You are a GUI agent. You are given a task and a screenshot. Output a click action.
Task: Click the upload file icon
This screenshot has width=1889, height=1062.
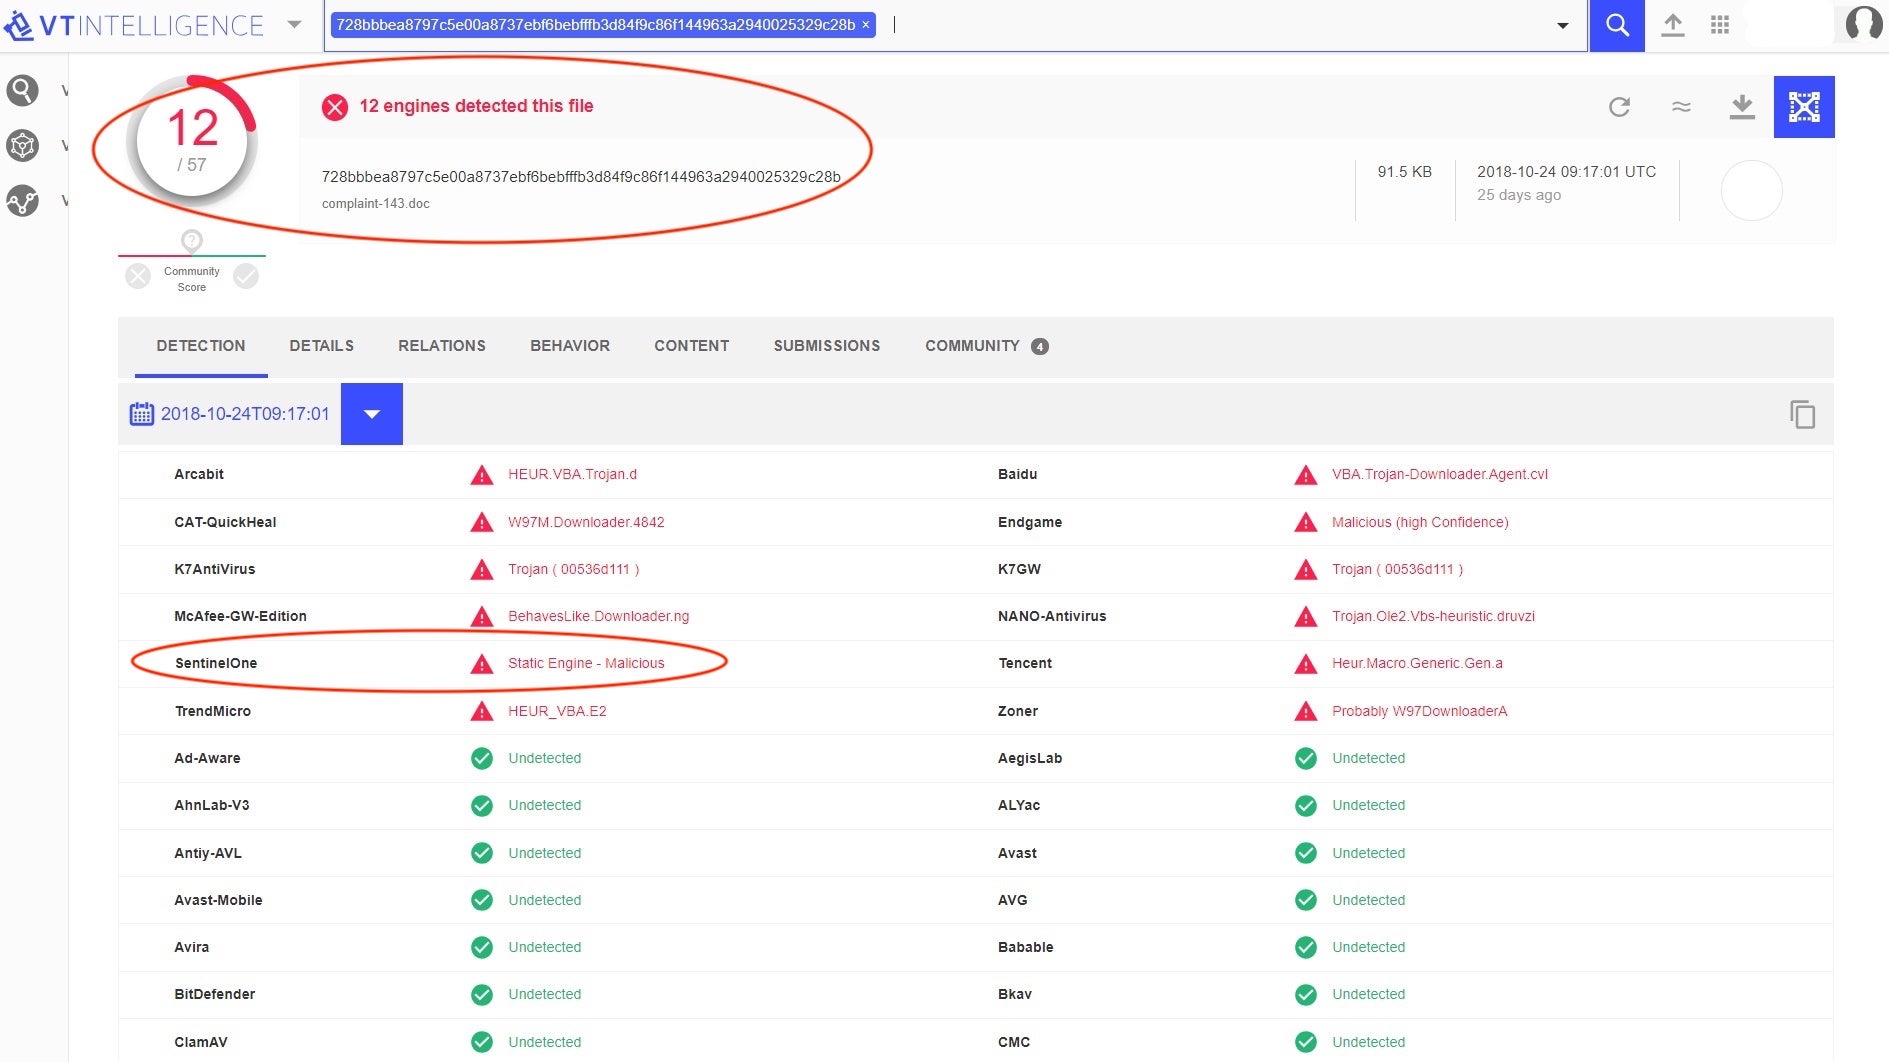1673,25
